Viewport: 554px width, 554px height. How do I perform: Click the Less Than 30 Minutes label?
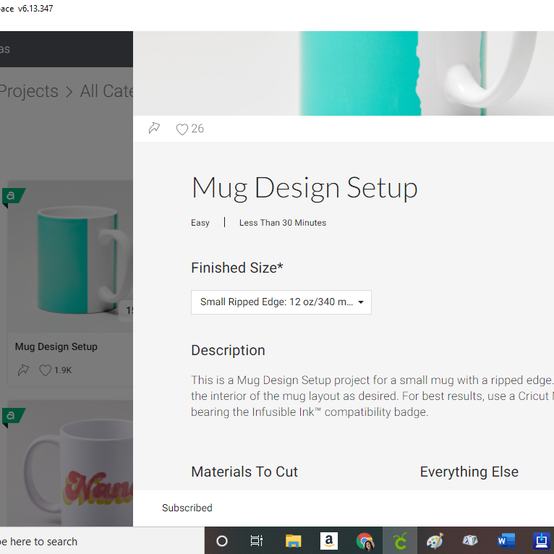pos(283,223)
